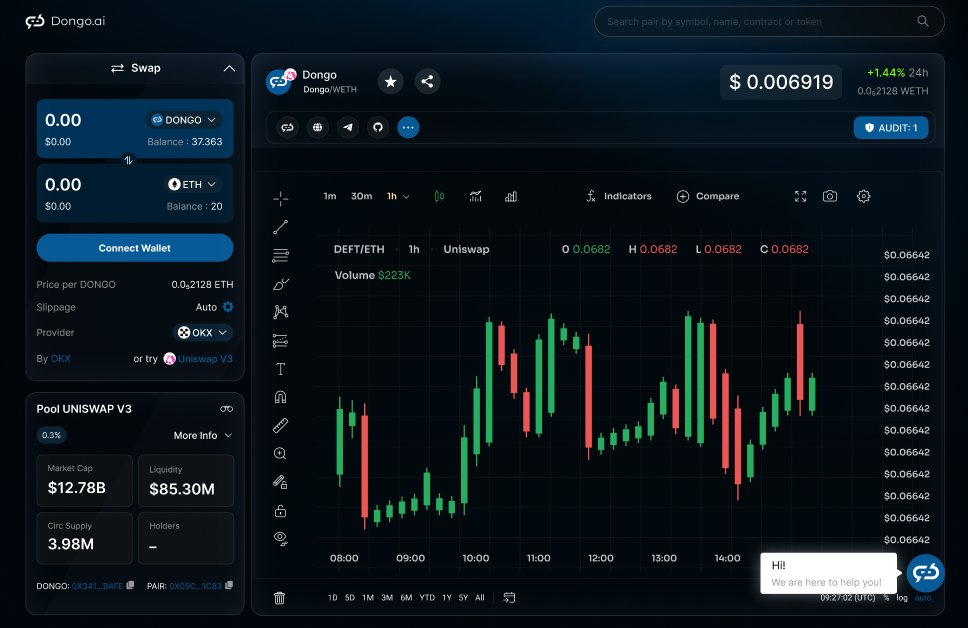968x628 pixels.
Task: Expand More Info in the pool panel
Action: [202, 435]
